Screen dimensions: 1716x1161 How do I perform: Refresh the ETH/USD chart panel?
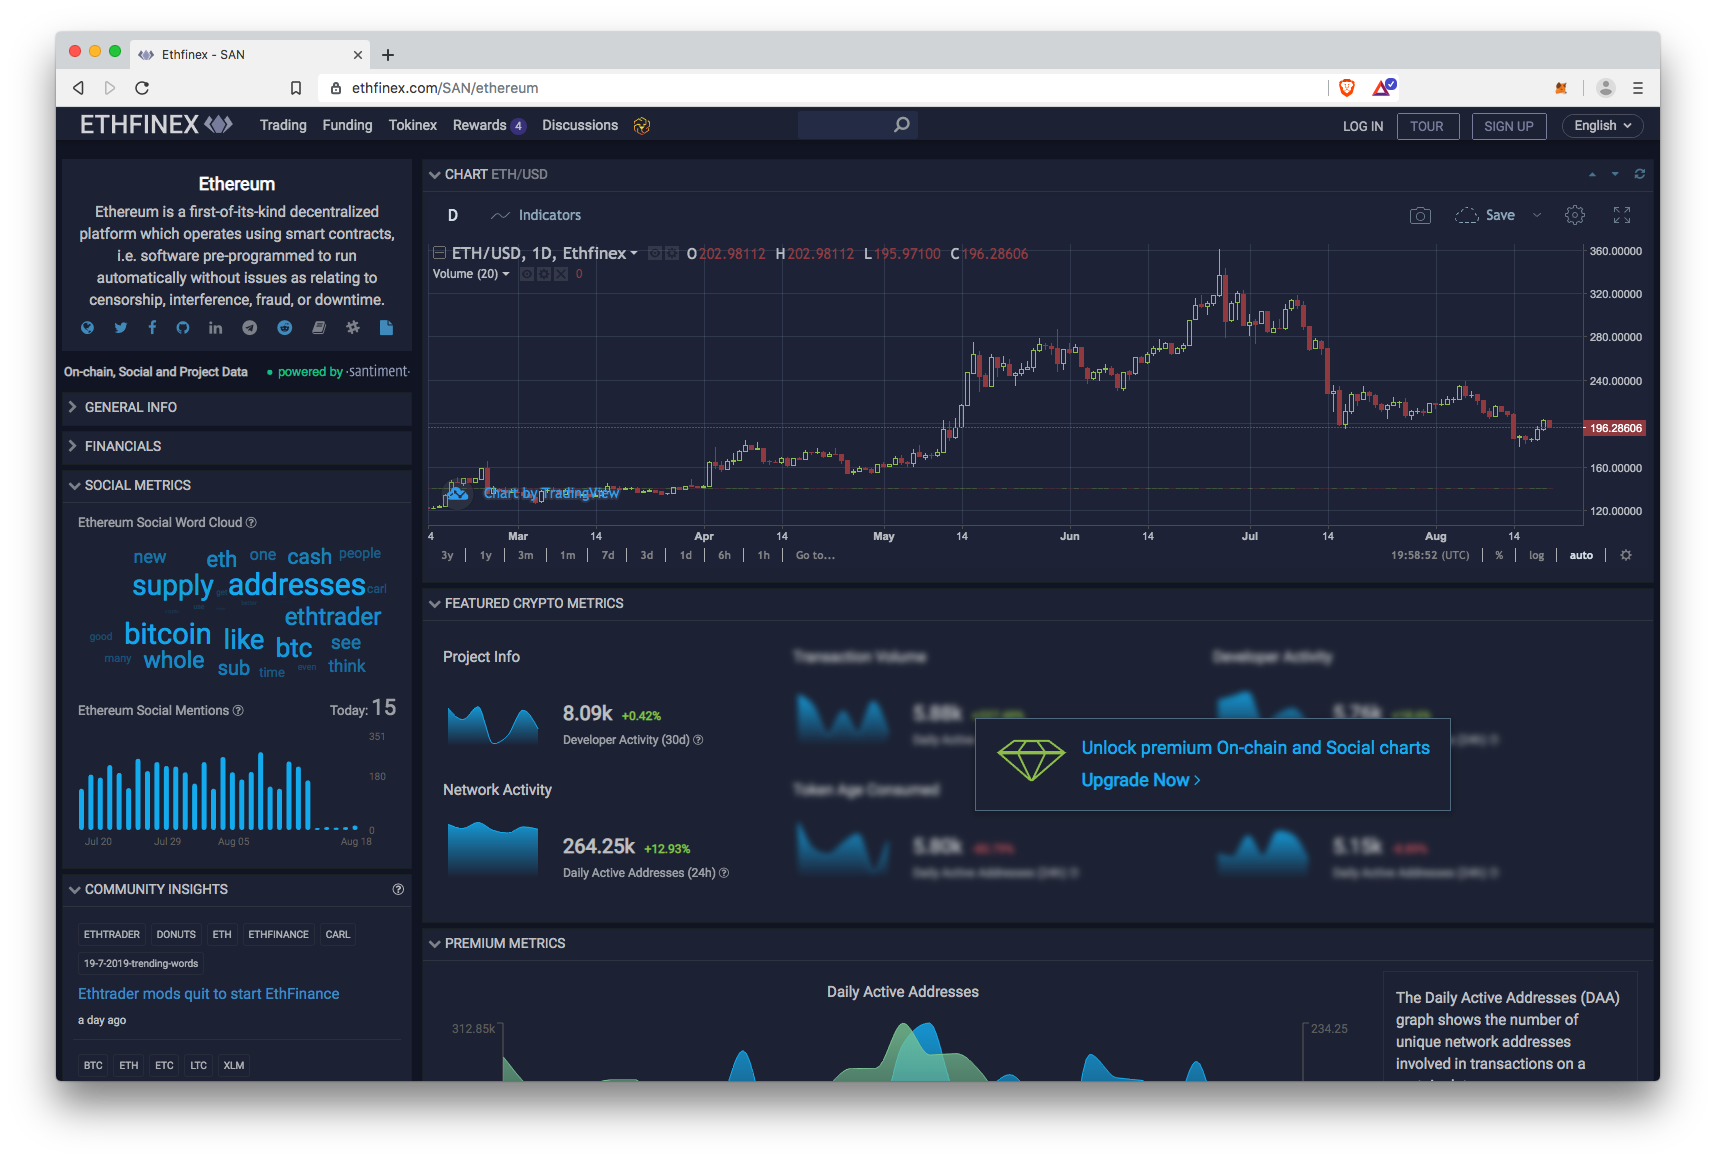pos(1640,174)
